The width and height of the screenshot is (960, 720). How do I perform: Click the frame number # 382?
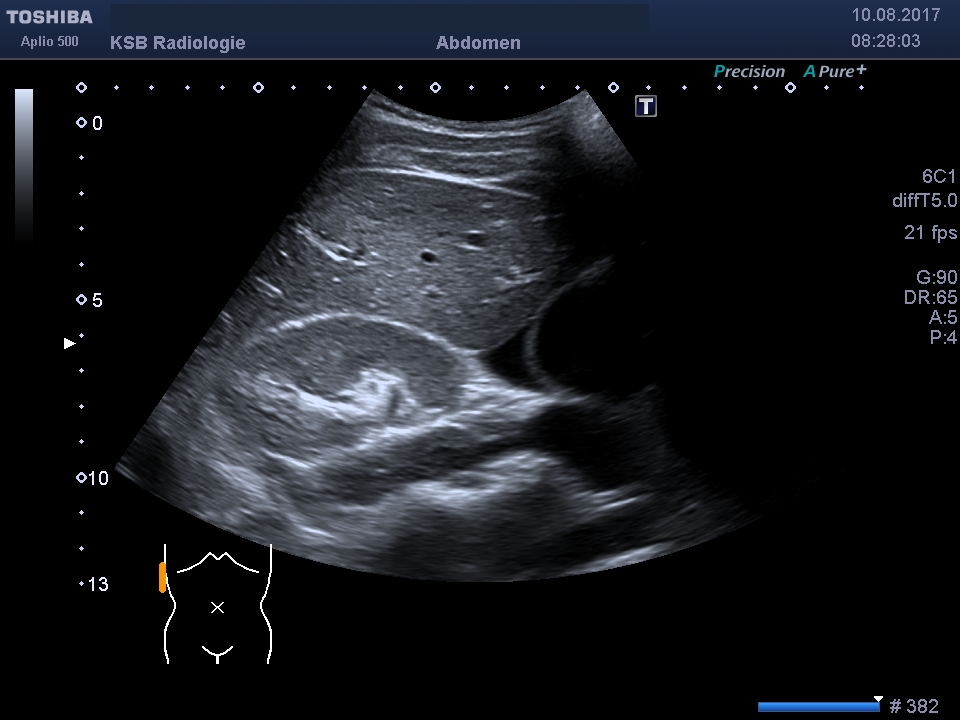coord(913,707)
